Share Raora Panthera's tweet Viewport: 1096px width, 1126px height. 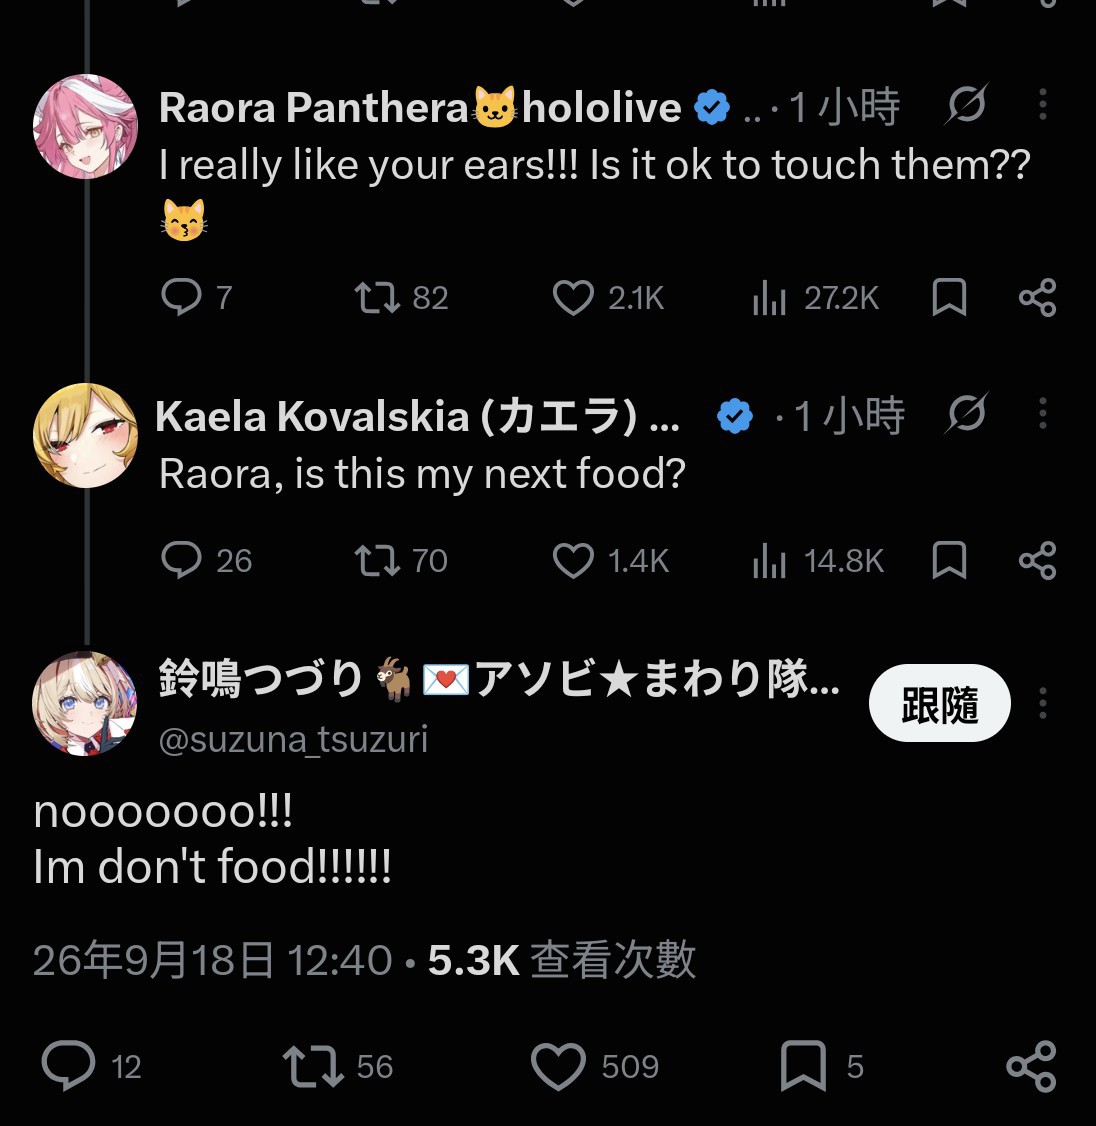coord(1037,298)
